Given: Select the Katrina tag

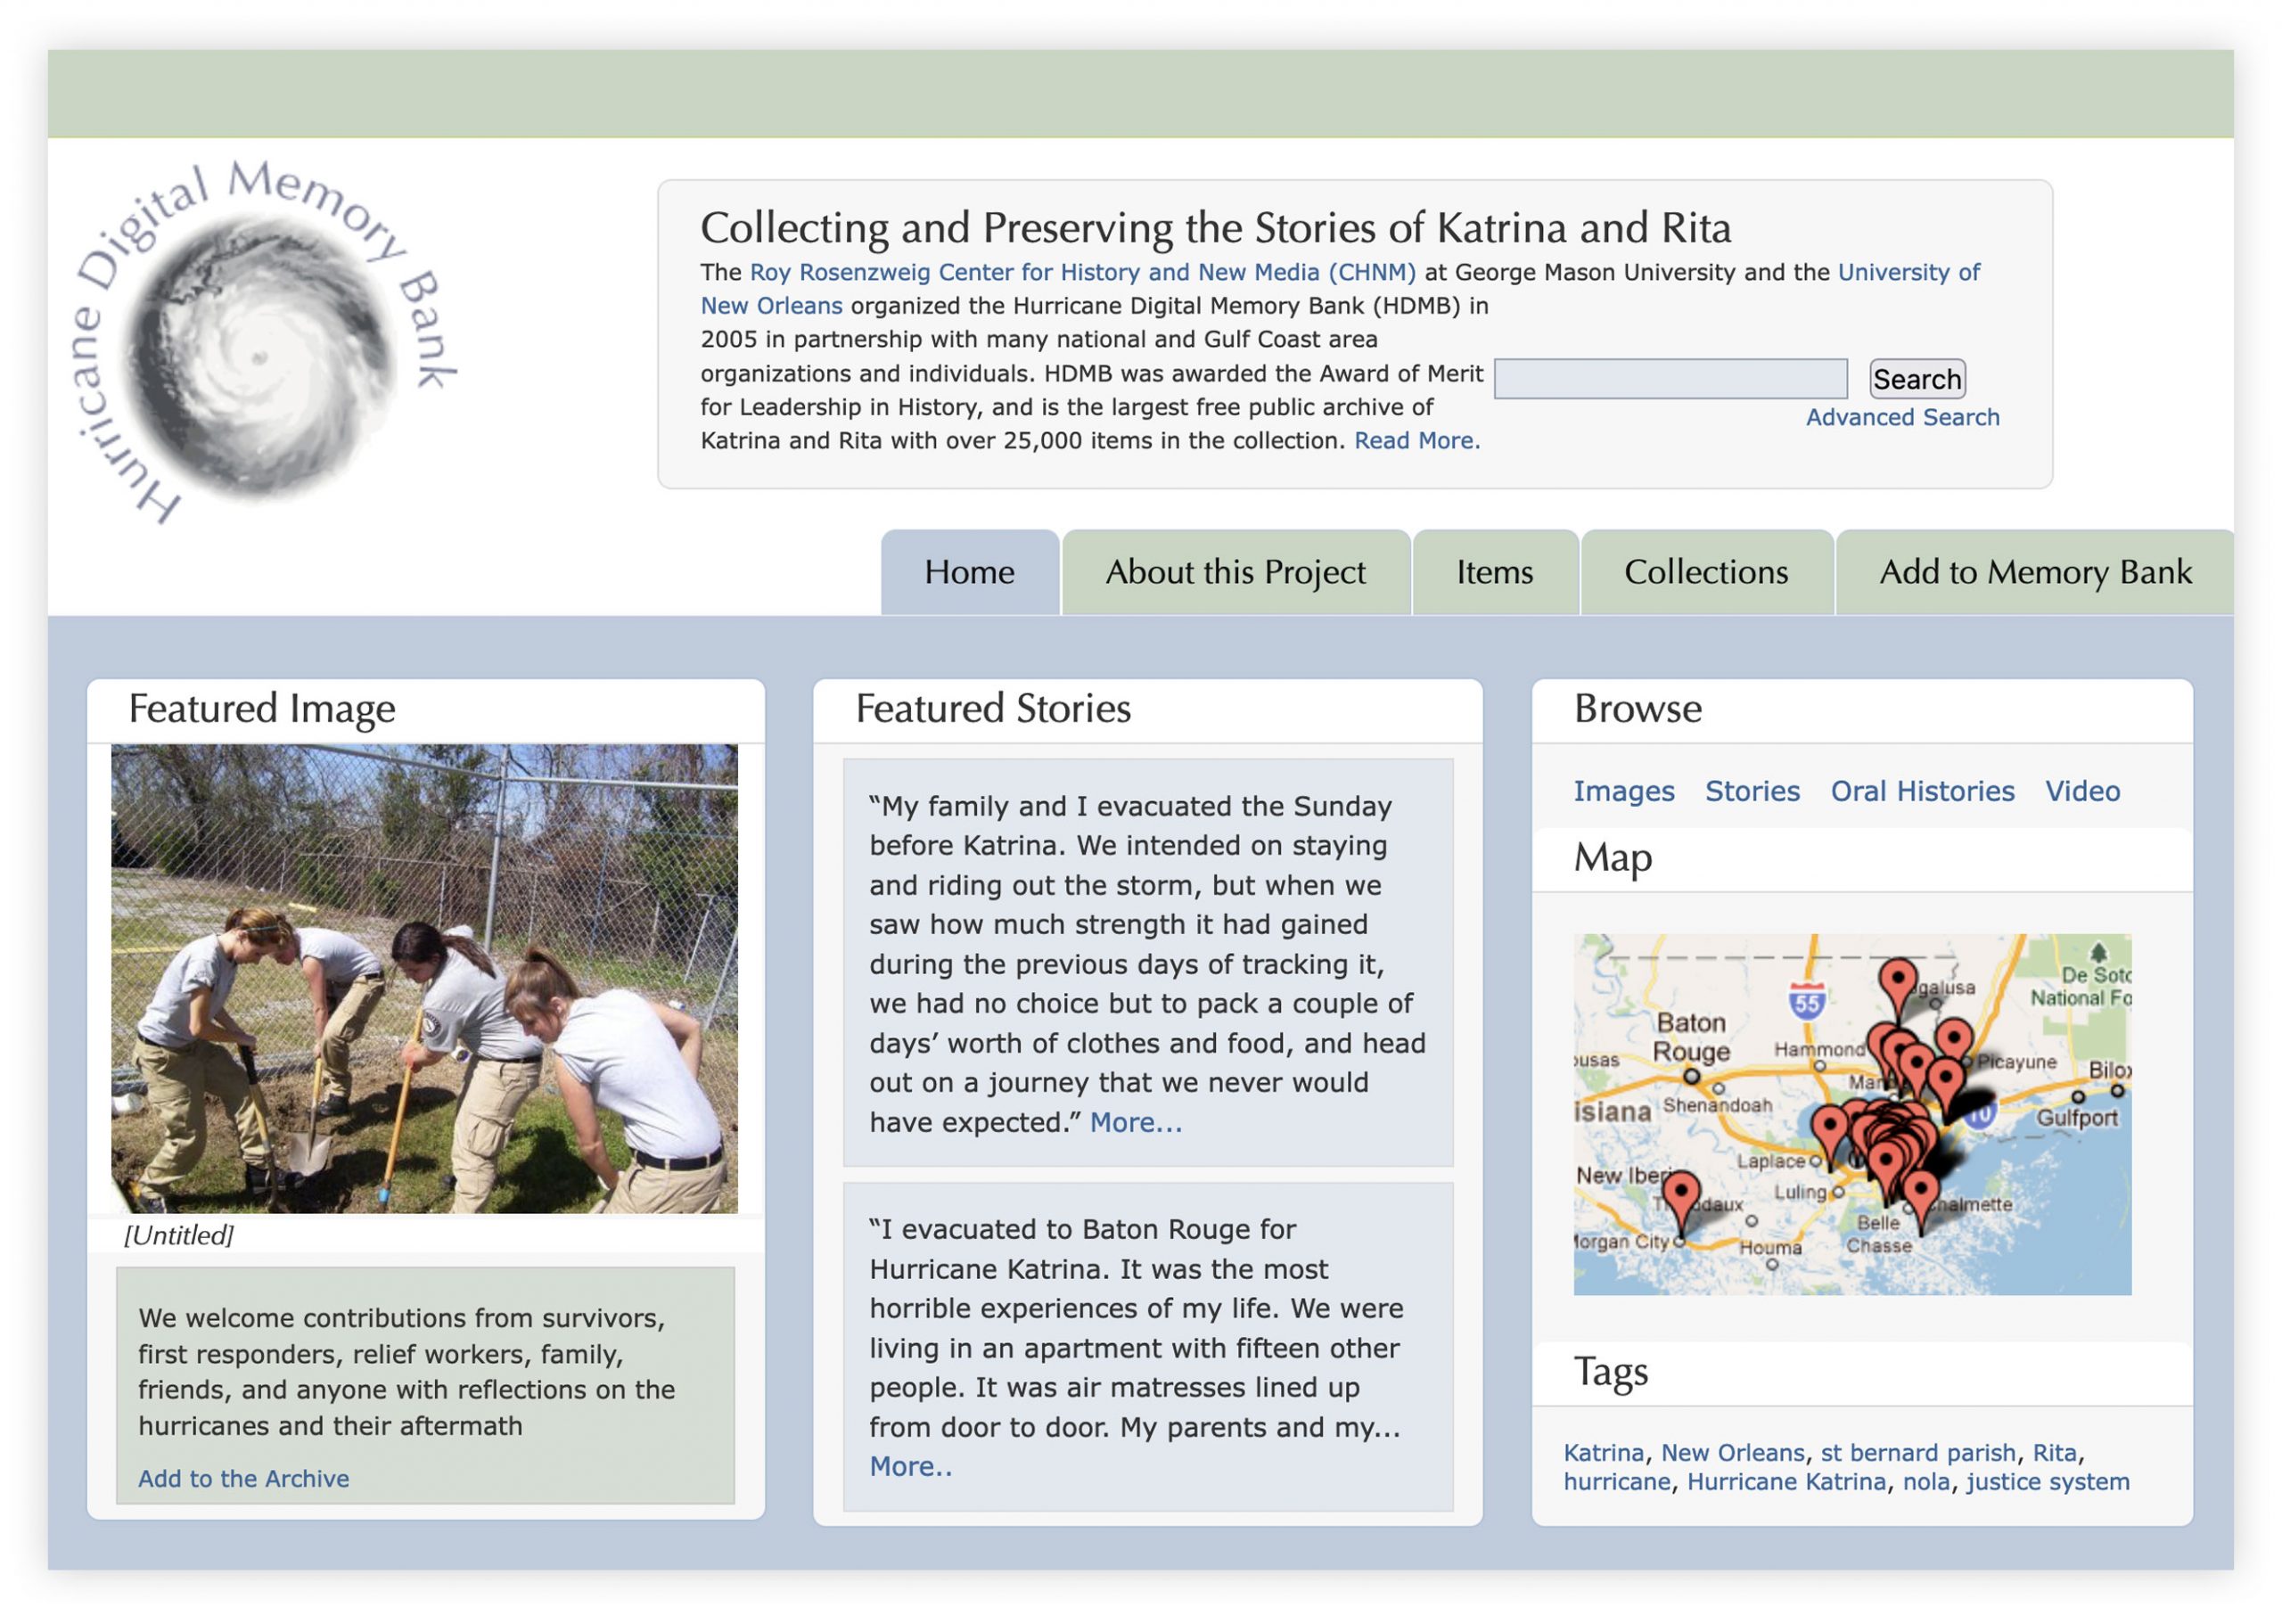Looking at the screenshot, I should 1603,1452.
